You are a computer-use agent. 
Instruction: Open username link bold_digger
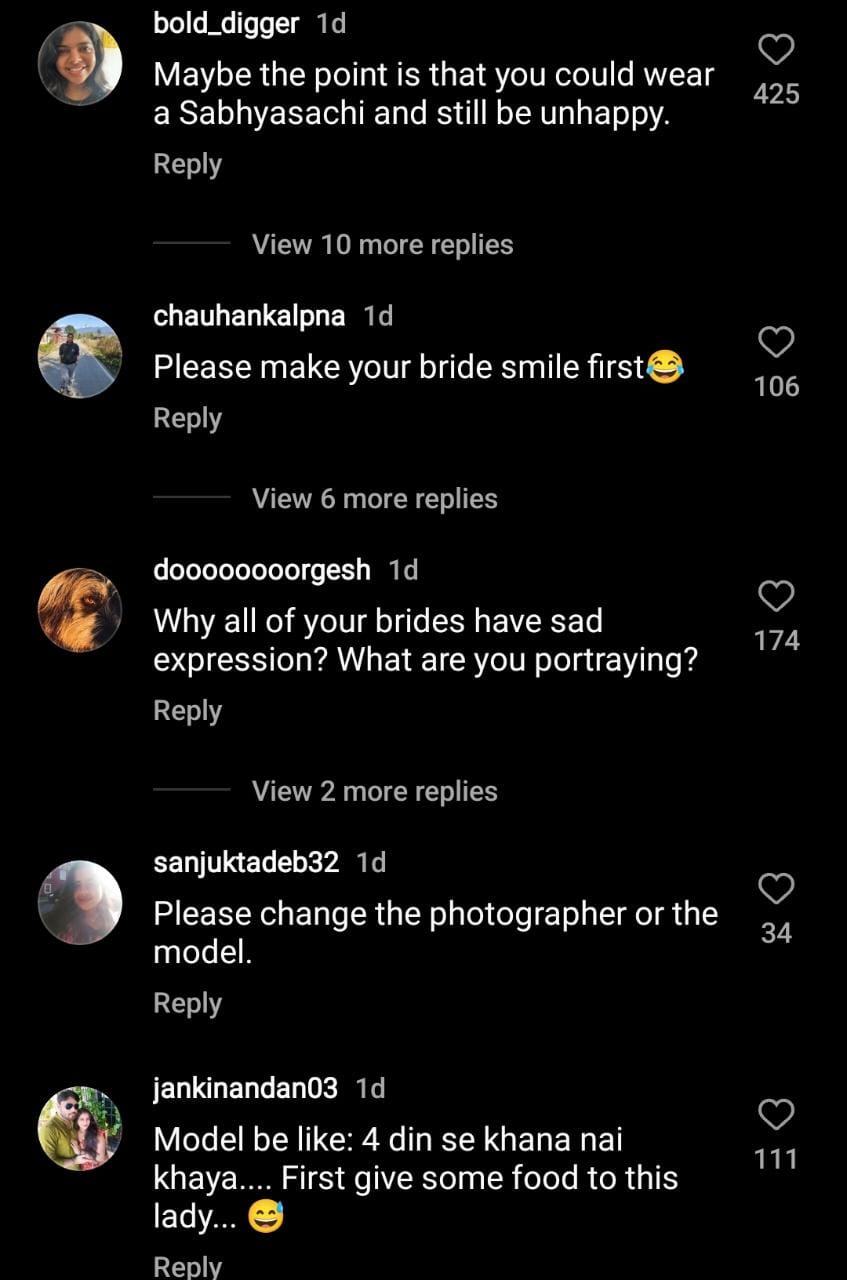point(226,24)
